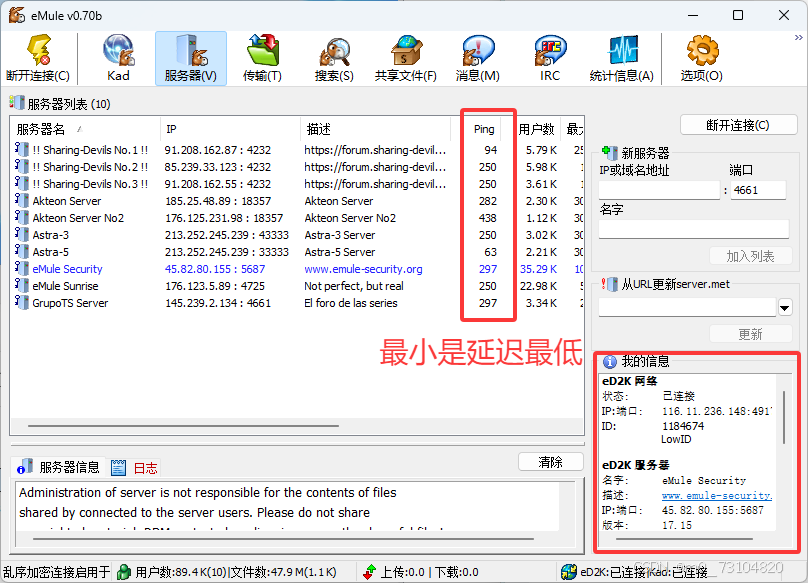Viewport: 808px width, 583px height.
Task: Click the right-side Disconnect (断开连接) button
Action: point(738,125)
